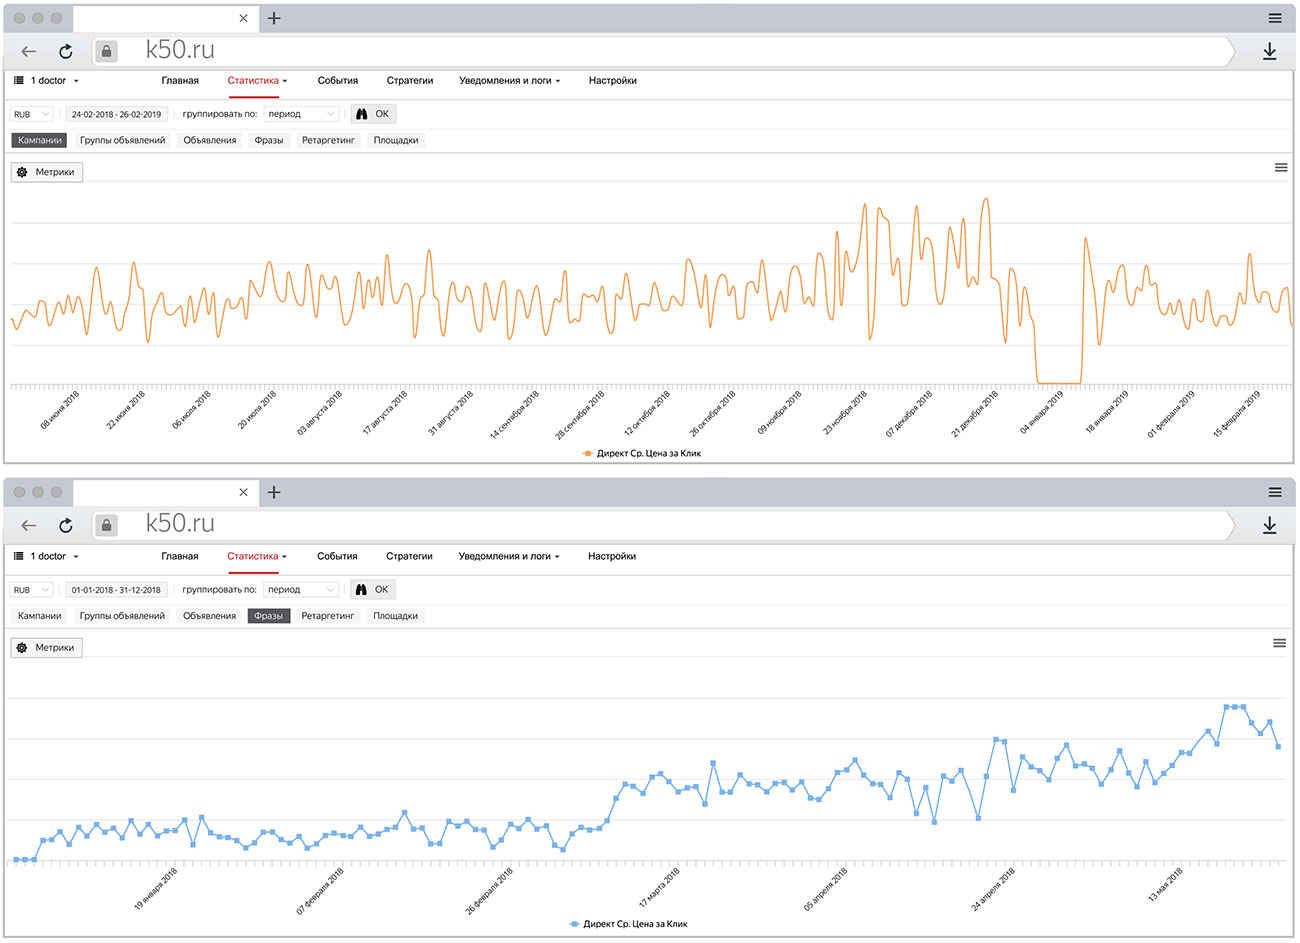Open RUB currency dropdown in top window

pyautogui.click(x=31, y=114)
